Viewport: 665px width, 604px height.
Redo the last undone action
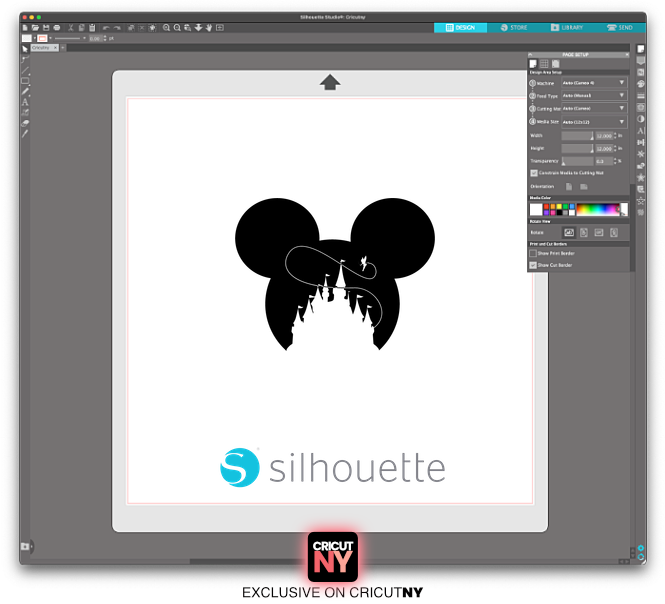117,28
